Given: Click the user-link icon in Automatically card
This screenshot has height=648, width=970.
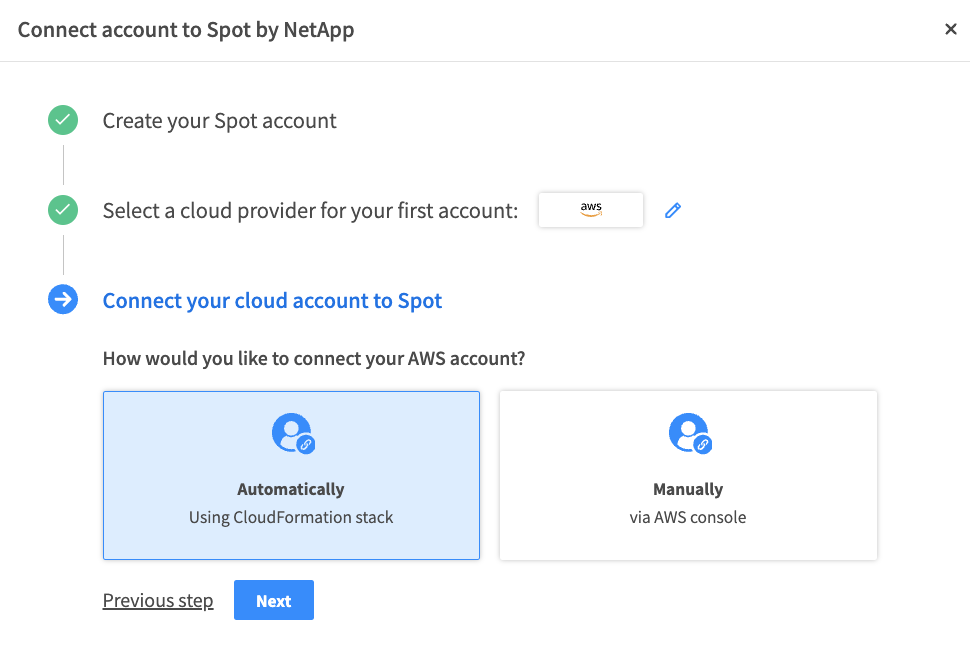Looking at the screenshot, I should coord(293,433).
